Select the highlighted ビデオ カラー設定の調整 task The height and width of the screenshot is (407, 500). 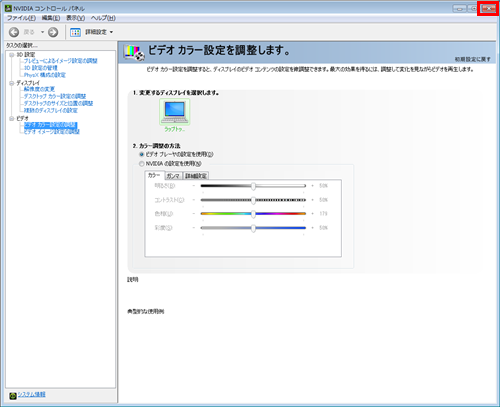coord(51,125)
